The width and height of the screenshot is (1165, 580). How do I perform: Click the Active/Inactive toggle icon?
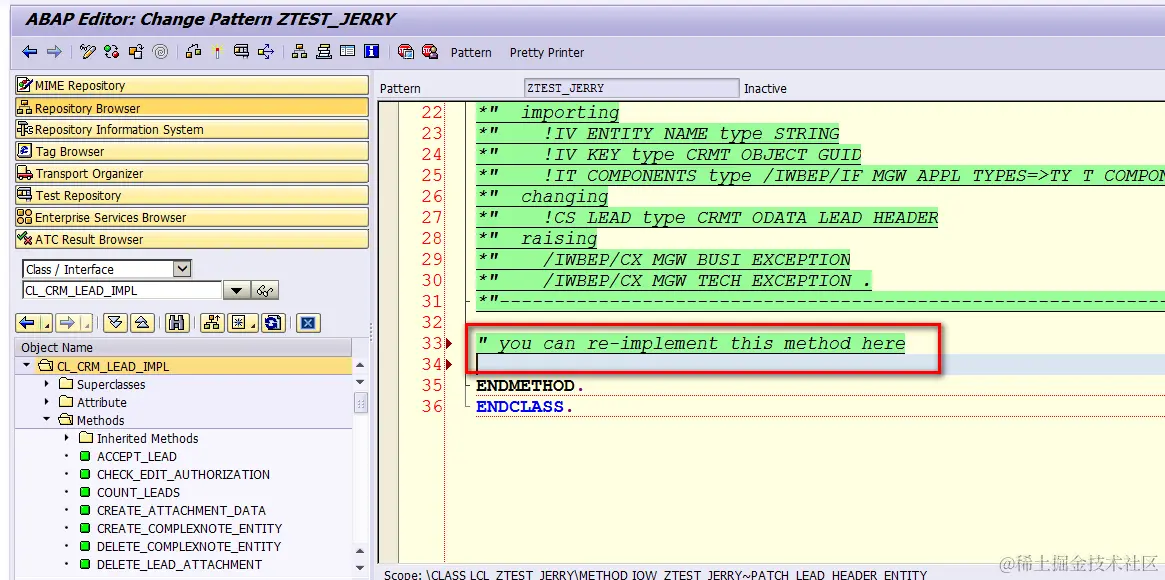(111, 51)
